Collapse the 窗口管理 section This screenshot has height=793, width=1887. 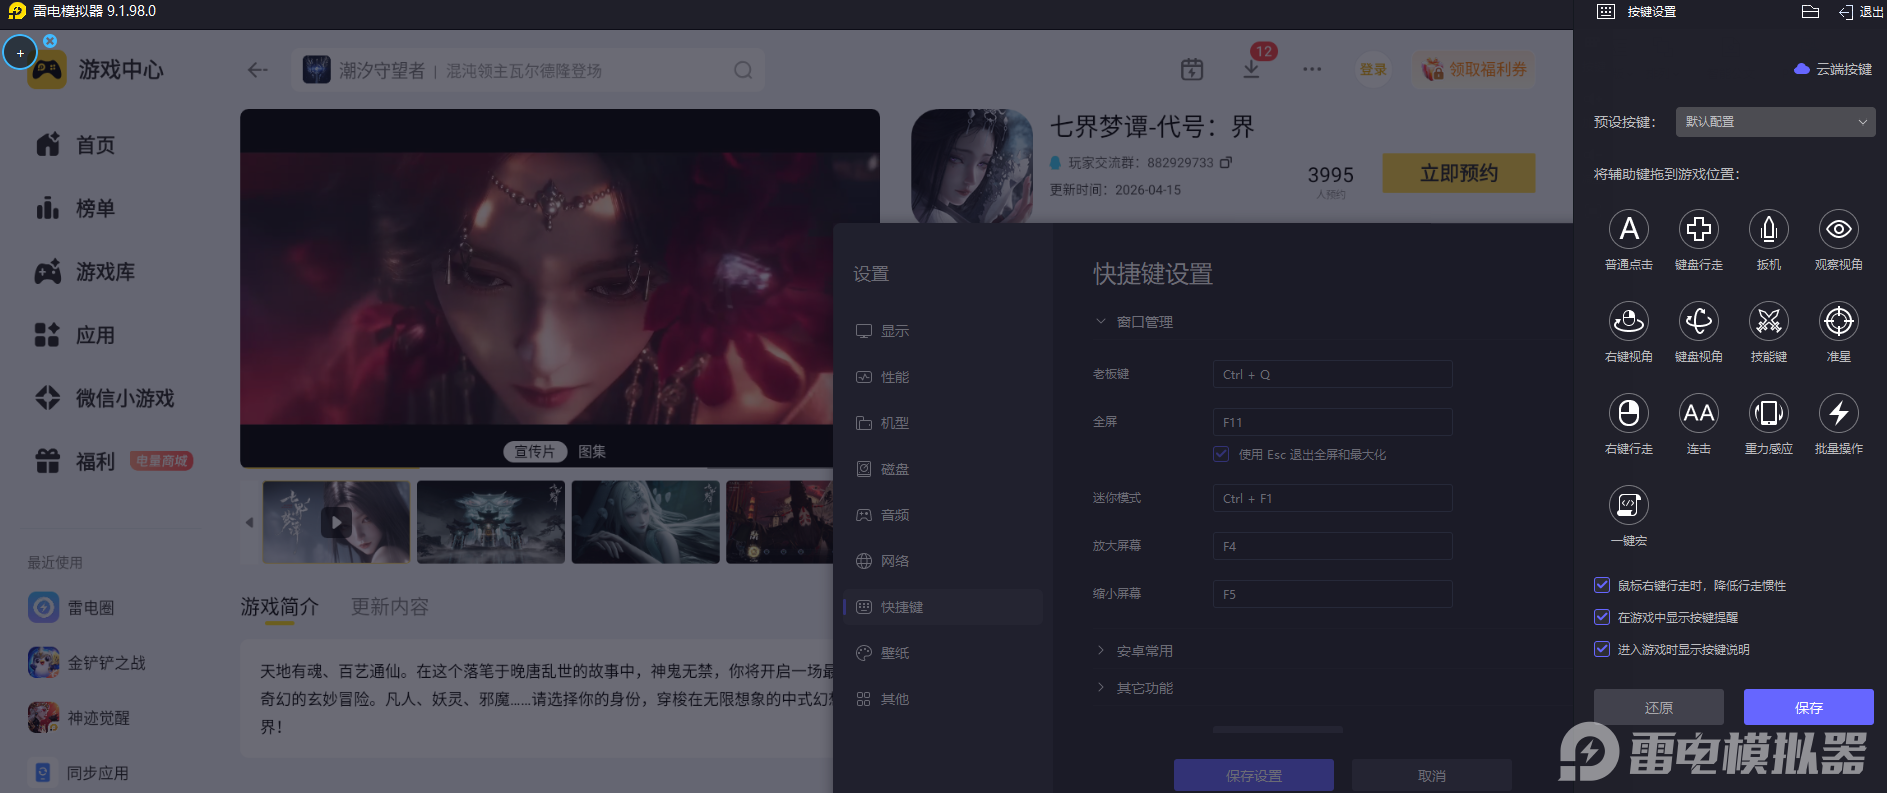1135,322
